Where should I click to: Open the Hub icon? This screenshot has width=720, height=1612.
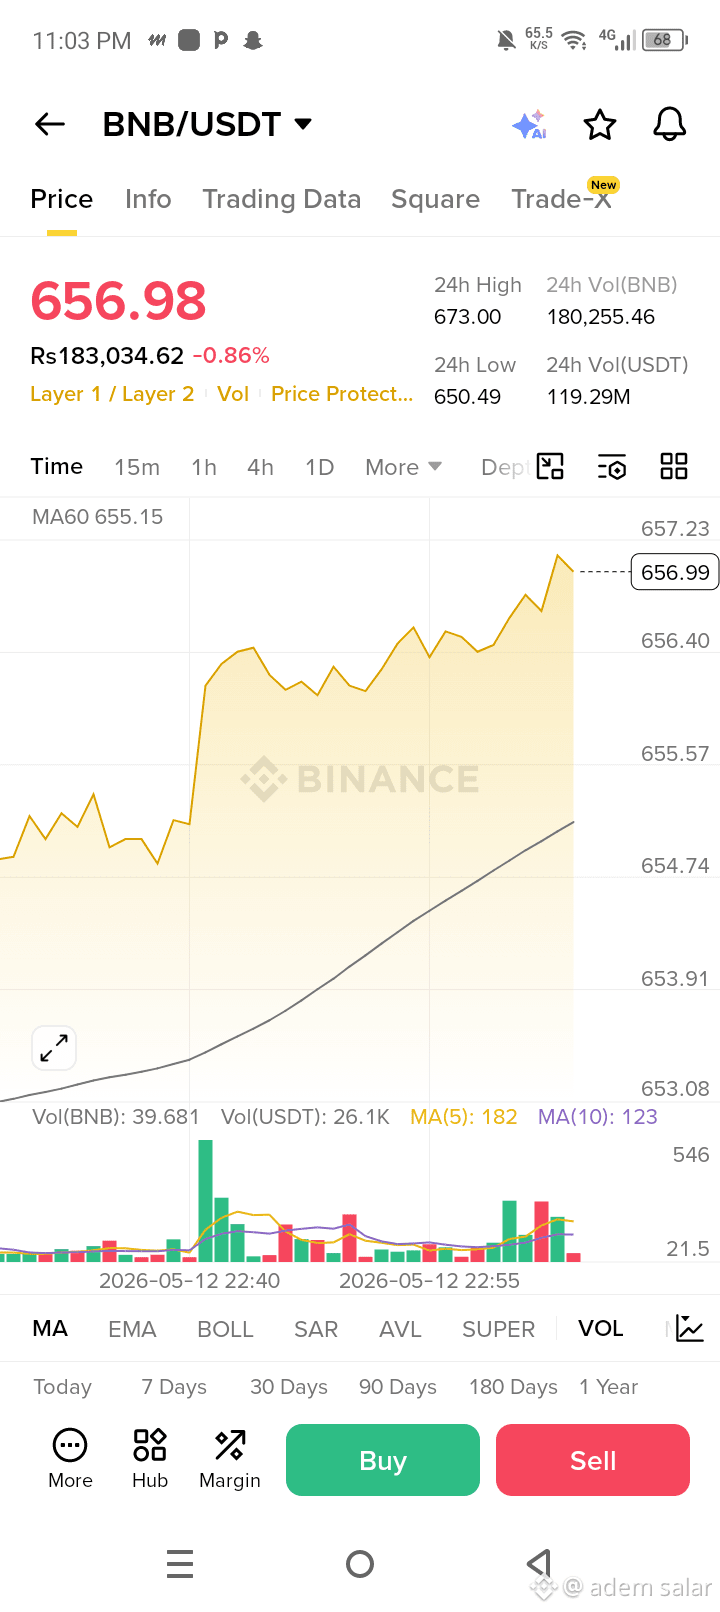pos(150,1459)
